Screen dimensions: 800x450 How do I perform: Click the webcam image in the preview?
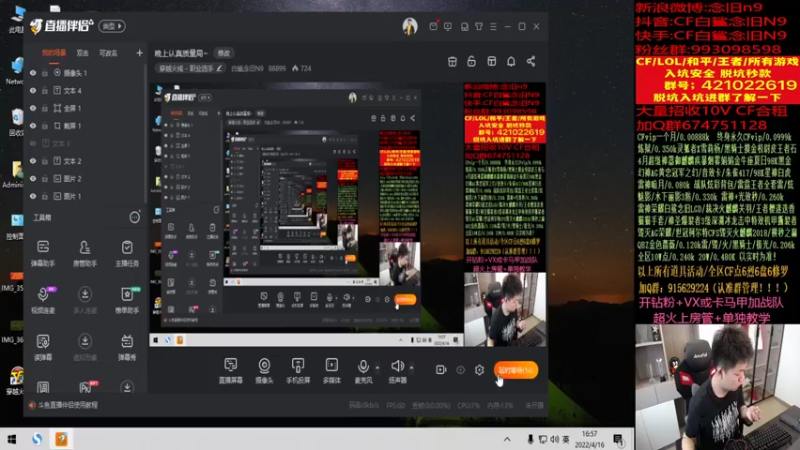(504, 309)
